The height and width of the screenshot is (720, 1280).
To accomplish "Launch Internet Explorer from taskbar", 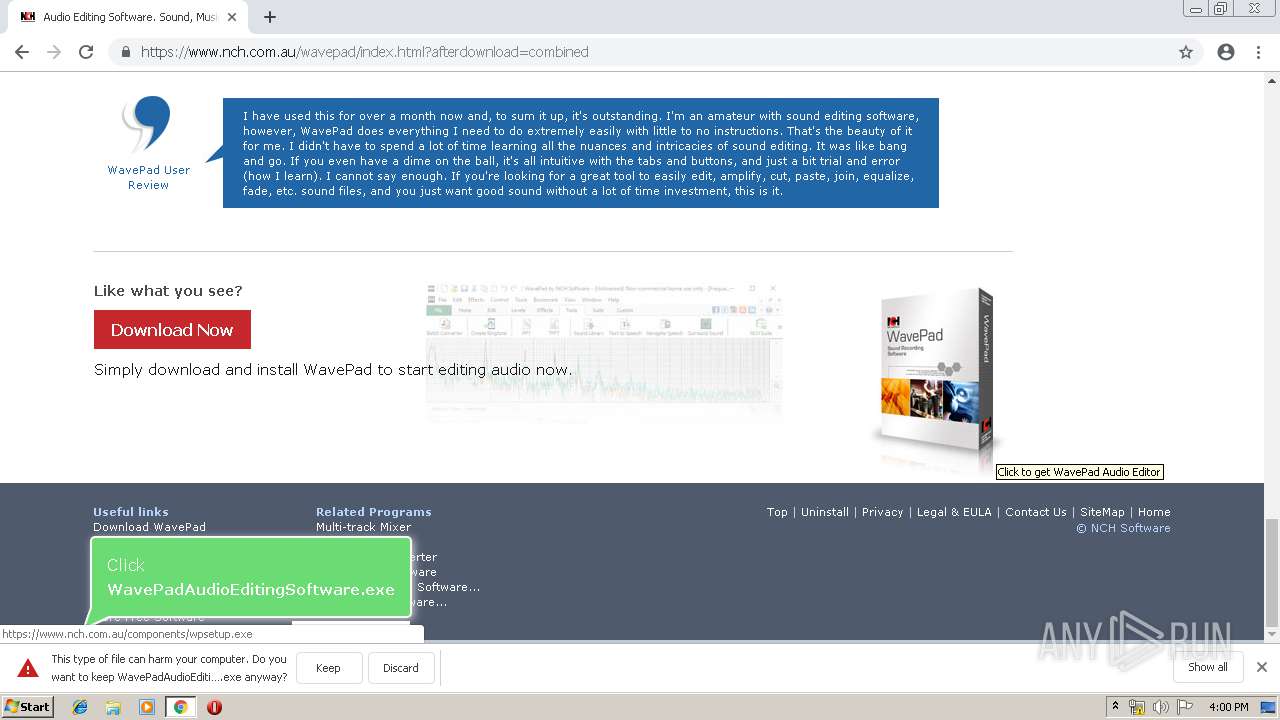I will coord(80,707).
